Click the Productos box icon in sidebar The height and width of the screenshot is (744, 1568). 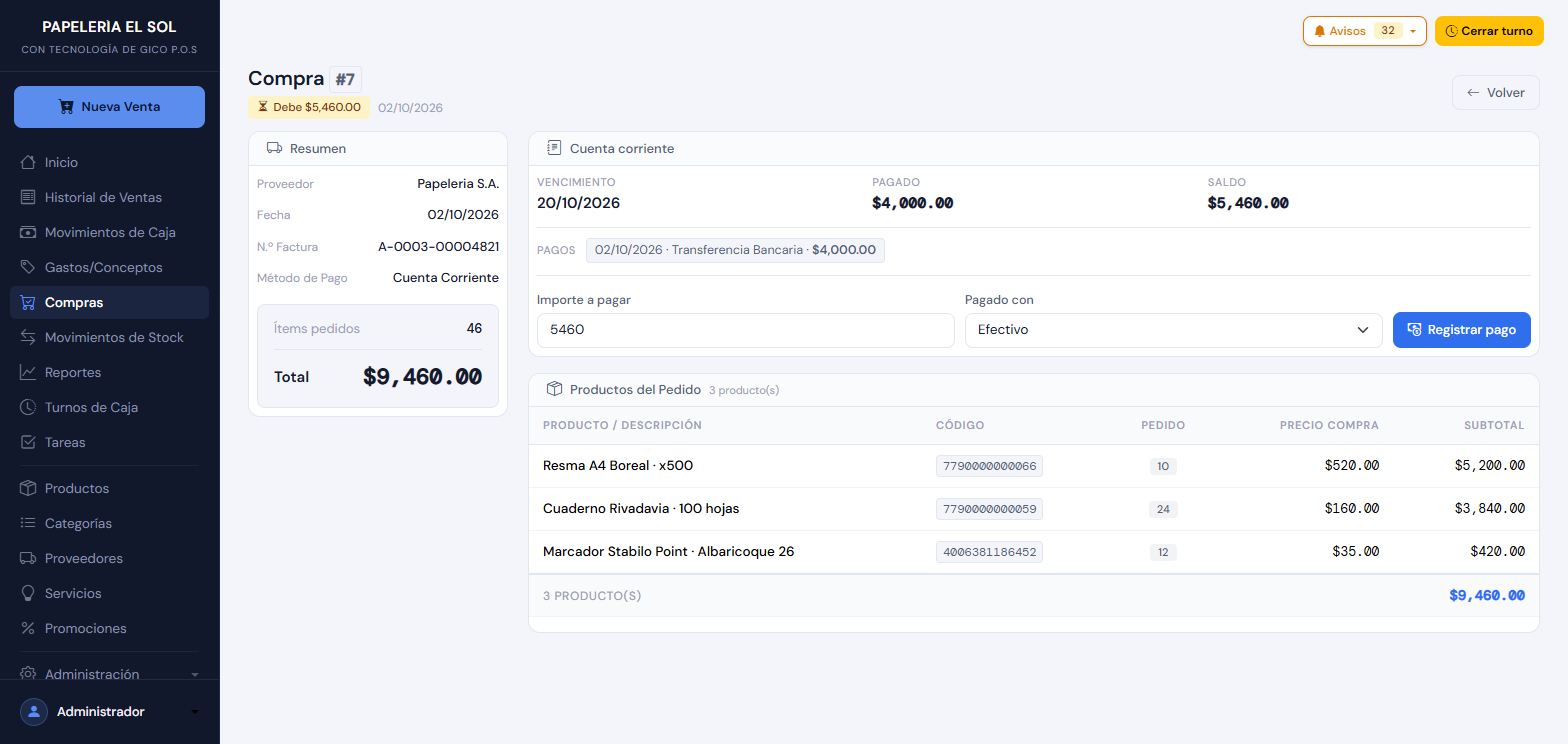pyautogui.click(x=28, y=488)
